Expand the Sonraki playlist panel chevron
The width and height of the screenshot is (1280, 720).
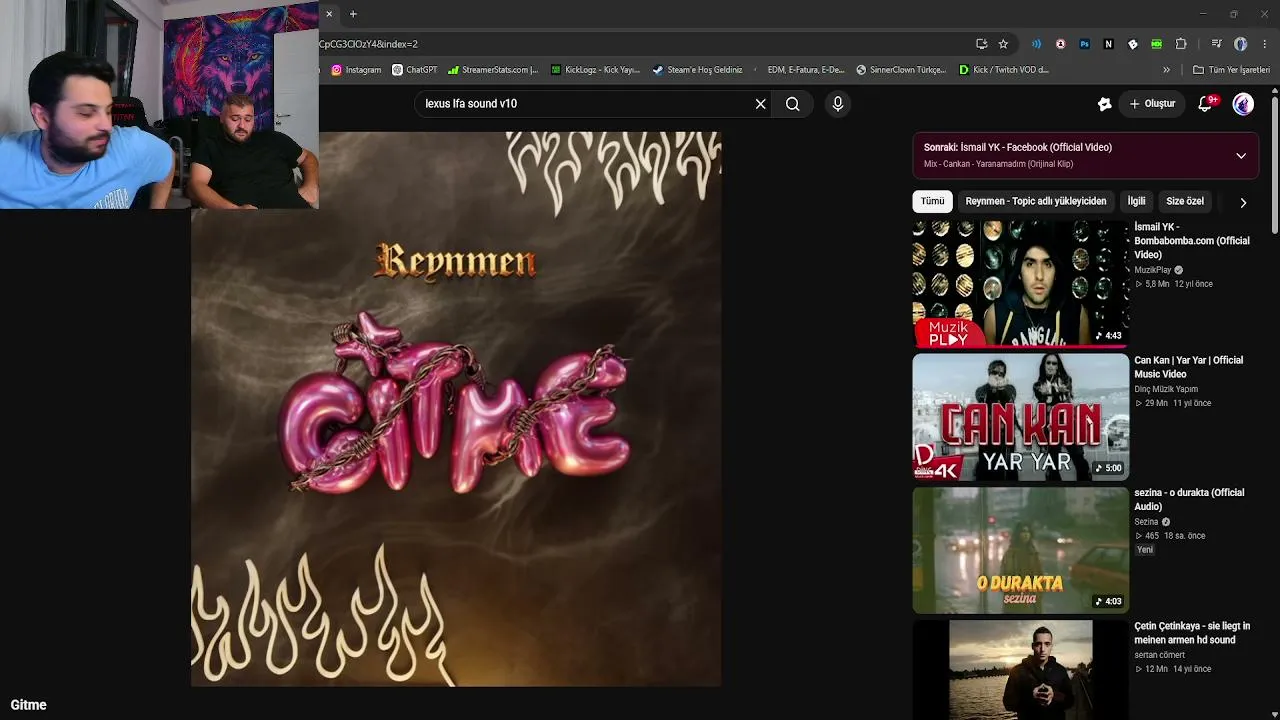tap(1241, 156)
